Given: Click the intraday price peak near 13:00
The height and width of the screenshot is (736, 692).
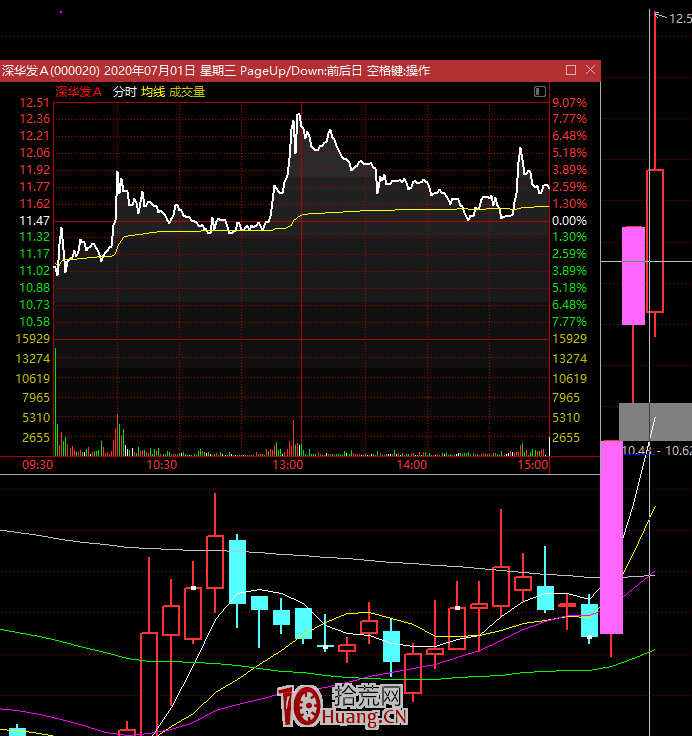Looking at the screenshot, I should click(x=298, y=115).
